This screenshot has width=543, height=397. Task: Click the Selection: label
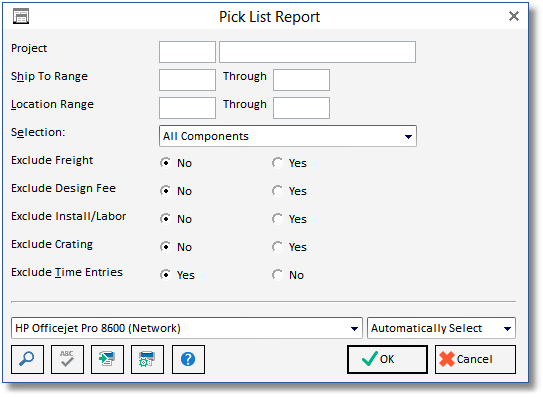tap(38, 132)
